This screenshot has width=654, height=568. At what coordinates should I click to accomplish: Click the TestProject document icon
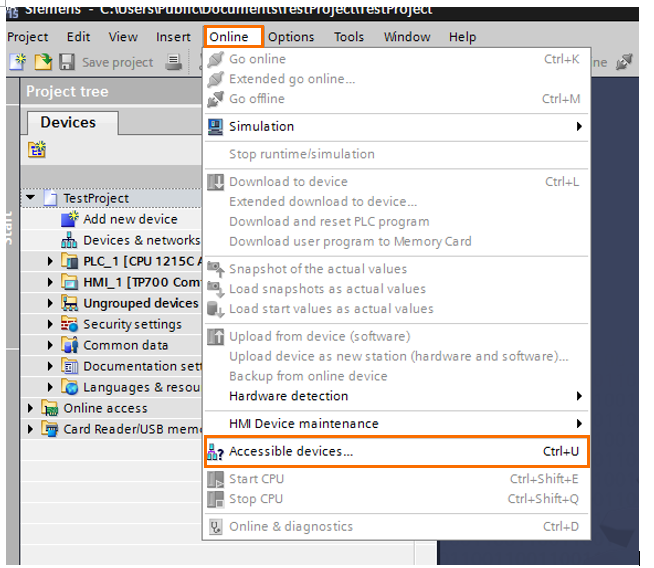pos(50,198)
